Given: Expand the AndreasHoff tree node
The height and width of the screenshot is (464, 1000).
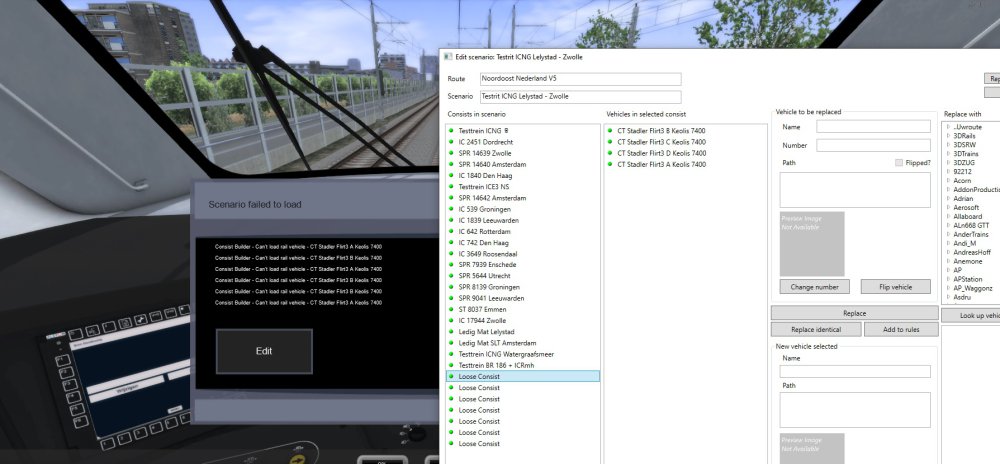Looking at the screenshot, I should pos(948,252).
